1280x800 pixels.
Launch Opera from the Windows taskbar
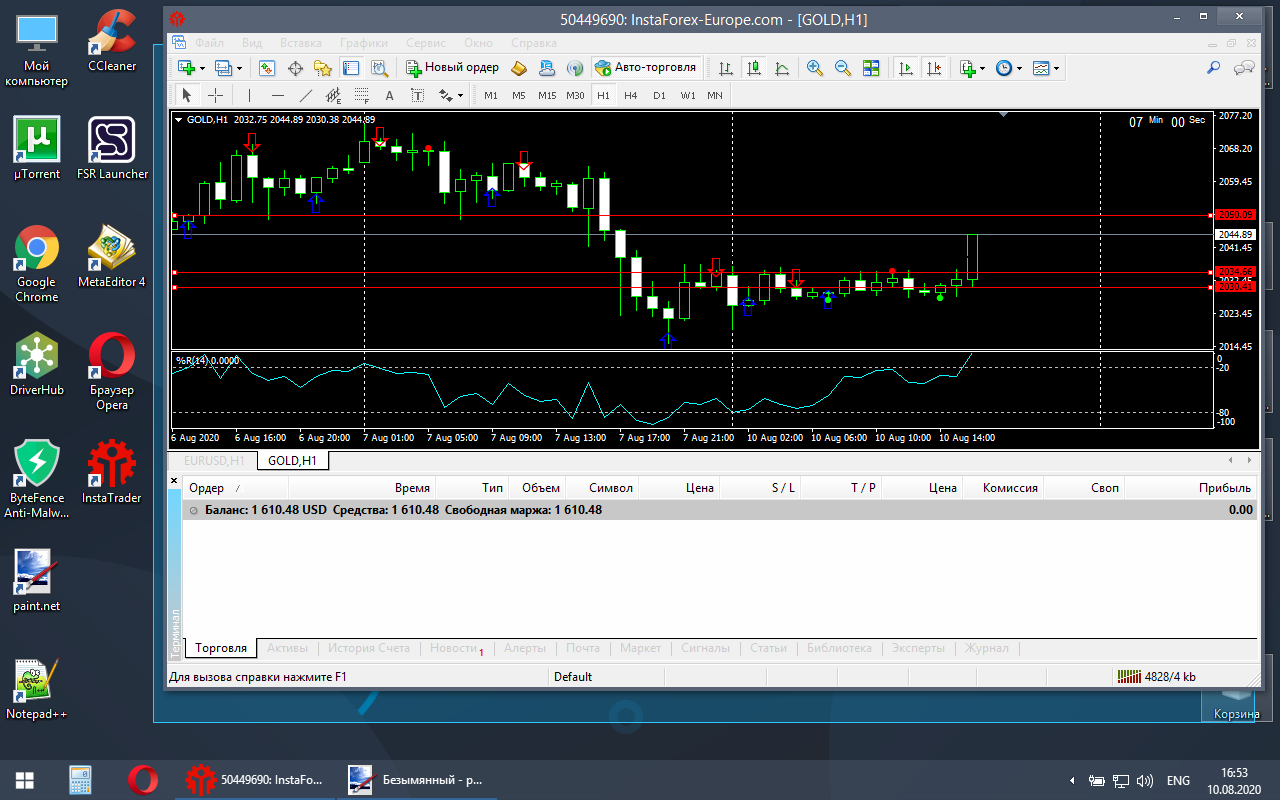[143, 780]
